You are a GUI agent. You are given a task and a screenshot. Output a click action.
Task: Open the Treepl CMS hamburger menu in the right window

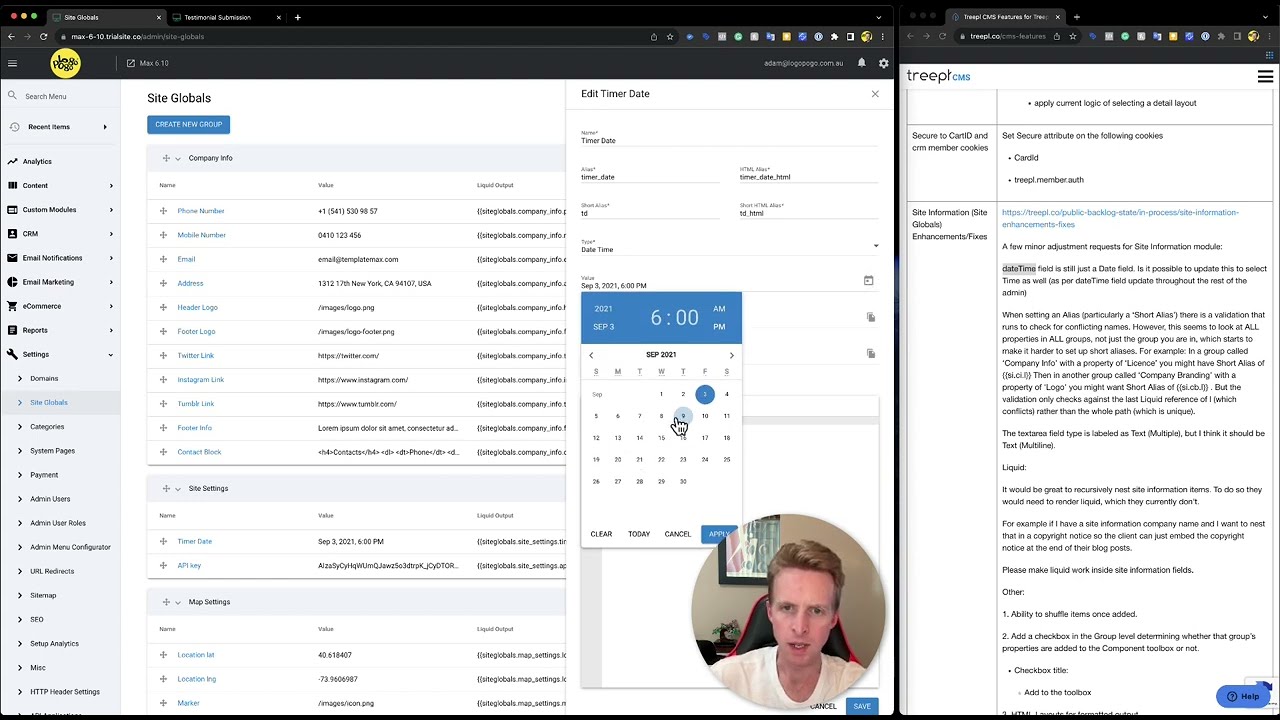coord(1265,76)
